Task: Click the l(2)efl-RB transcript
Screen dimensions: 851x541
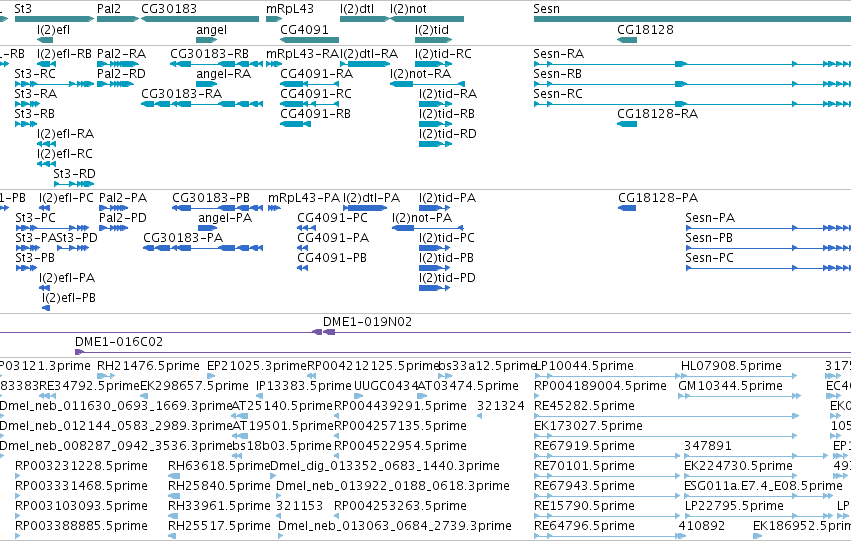Action: pos(47,64)
